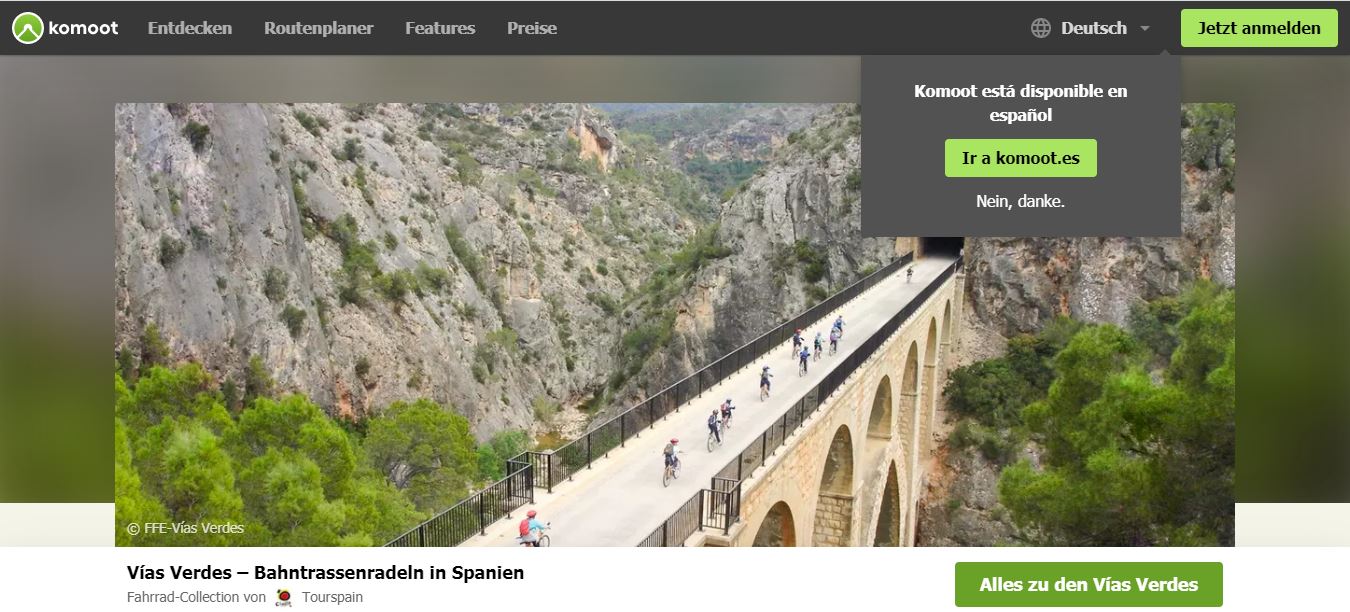Image resolution: width=1350 pixels, height=612 pixels.
Task: Click the Komoot está disponible en español heading
Action: 1021,103
